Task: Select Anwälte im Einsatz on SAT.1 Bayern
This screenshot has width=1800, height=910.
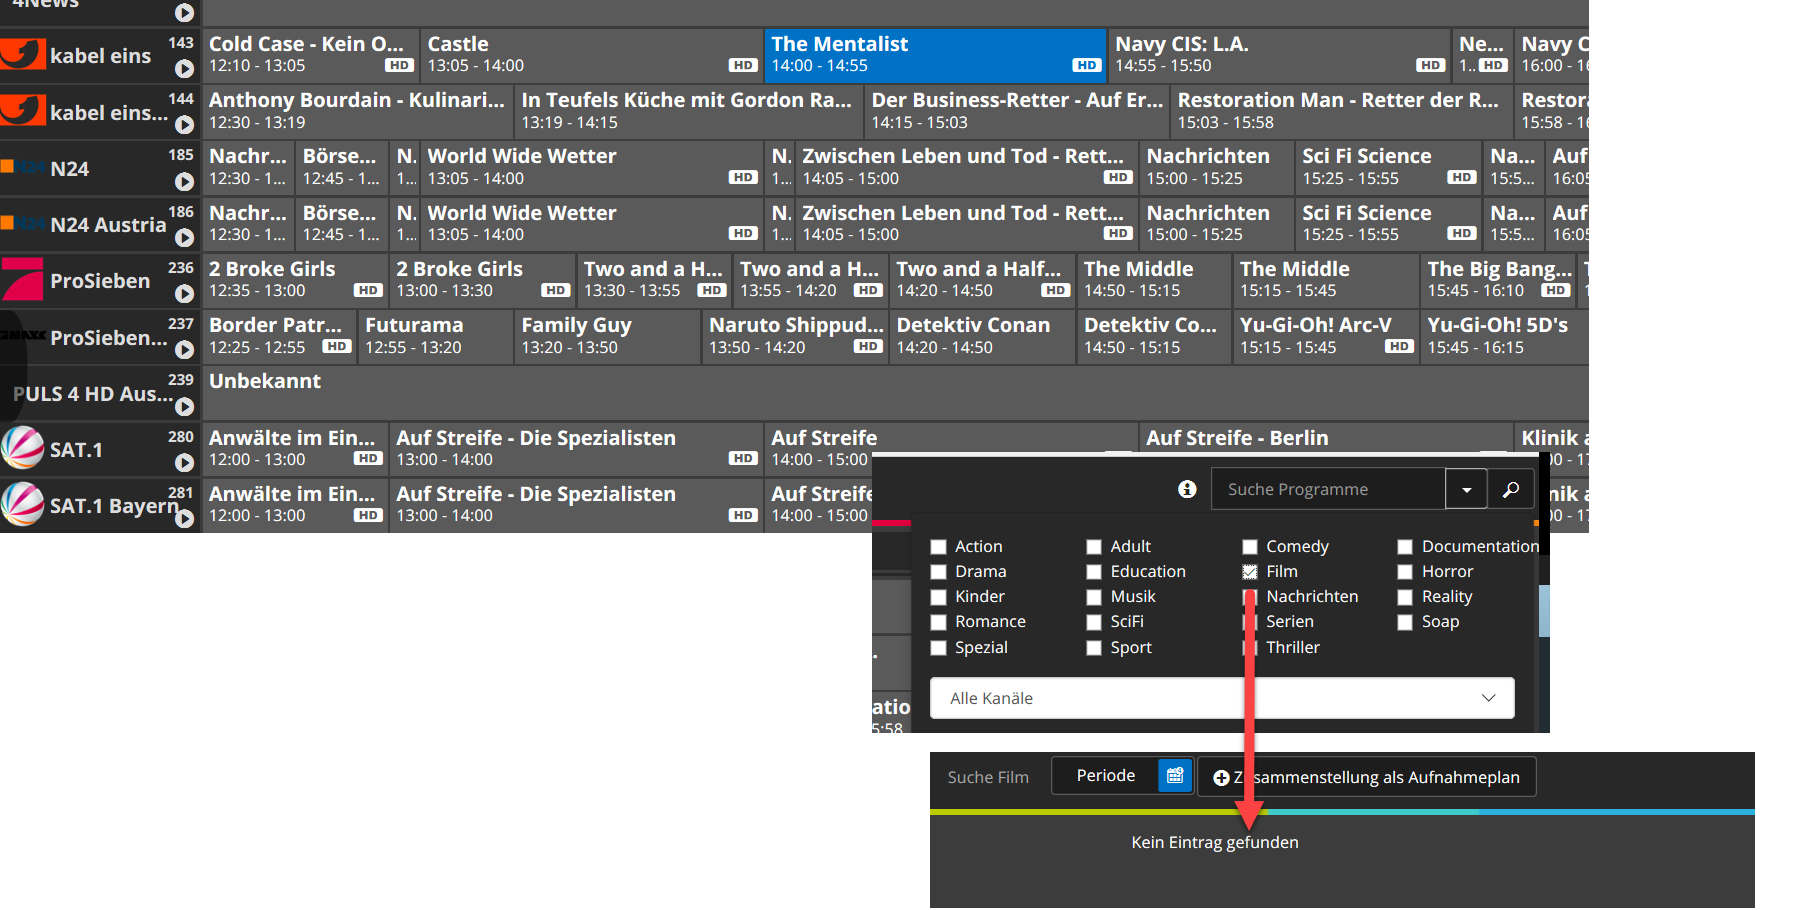Action: point(295,505)
